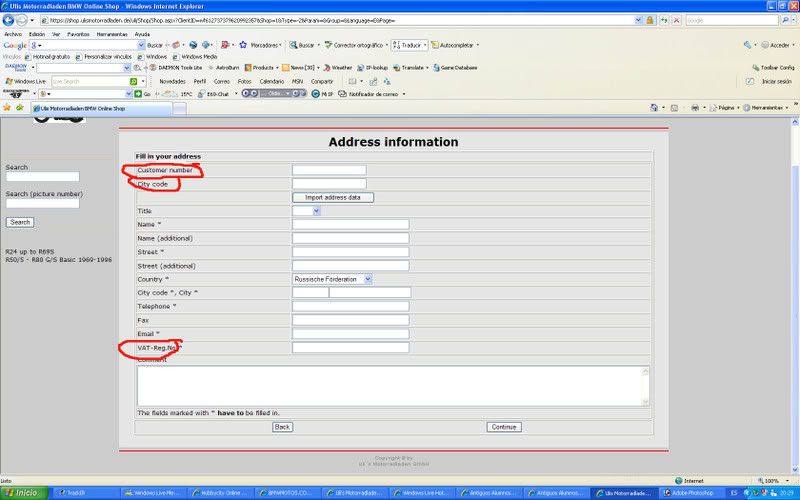This screenshot has width=800, height=500.
Task: Open the Página dropdown menu
Action: 724,108
